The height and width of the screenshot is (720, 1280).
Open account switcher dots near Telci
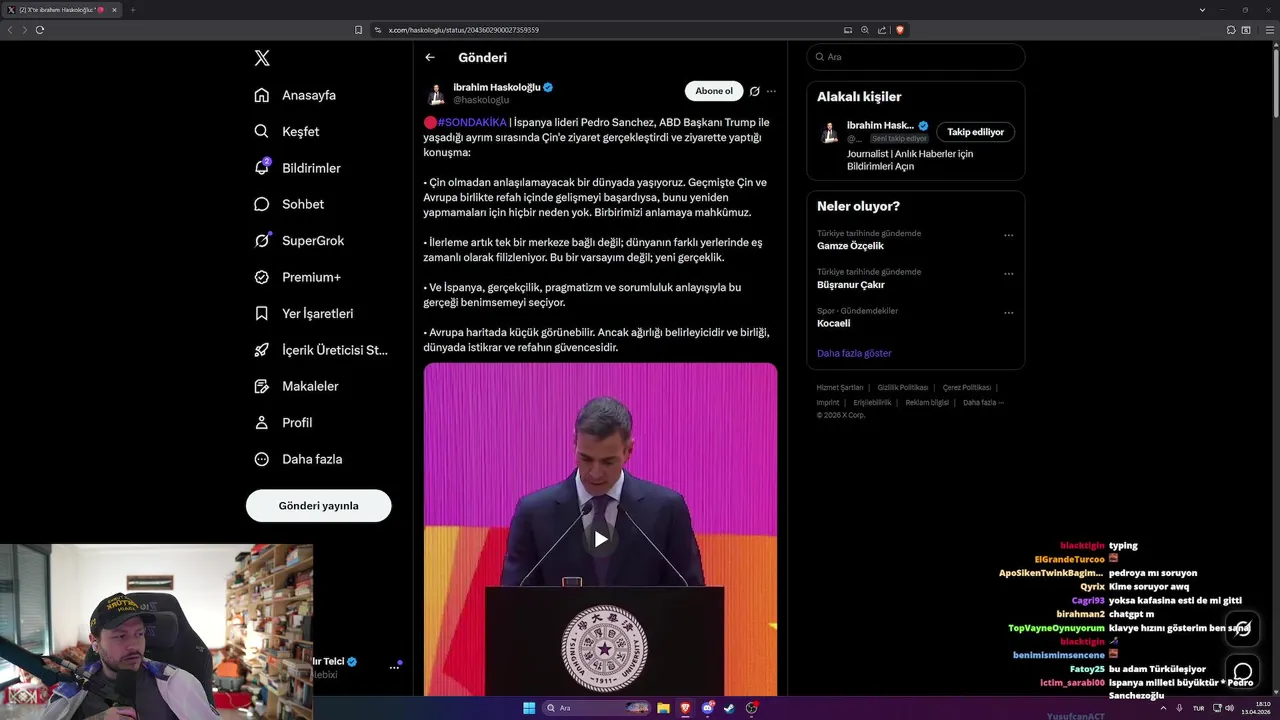[394, 667]
